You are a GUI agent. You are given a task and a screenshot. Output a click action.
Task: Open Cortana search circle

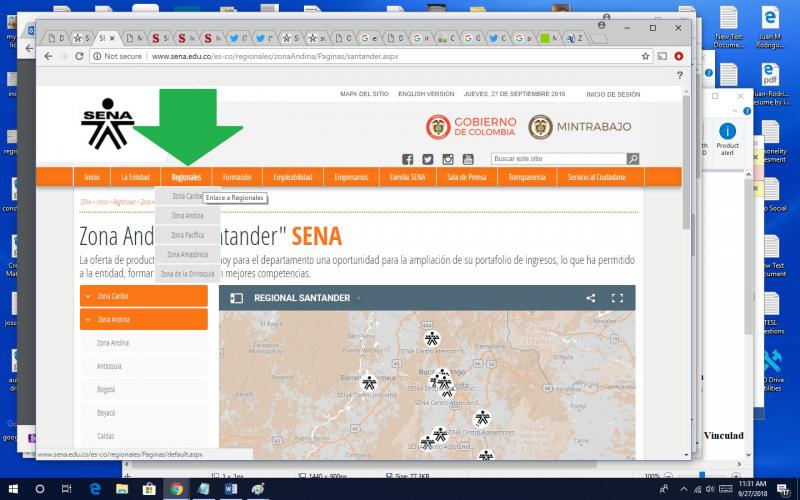coord(40,489)
